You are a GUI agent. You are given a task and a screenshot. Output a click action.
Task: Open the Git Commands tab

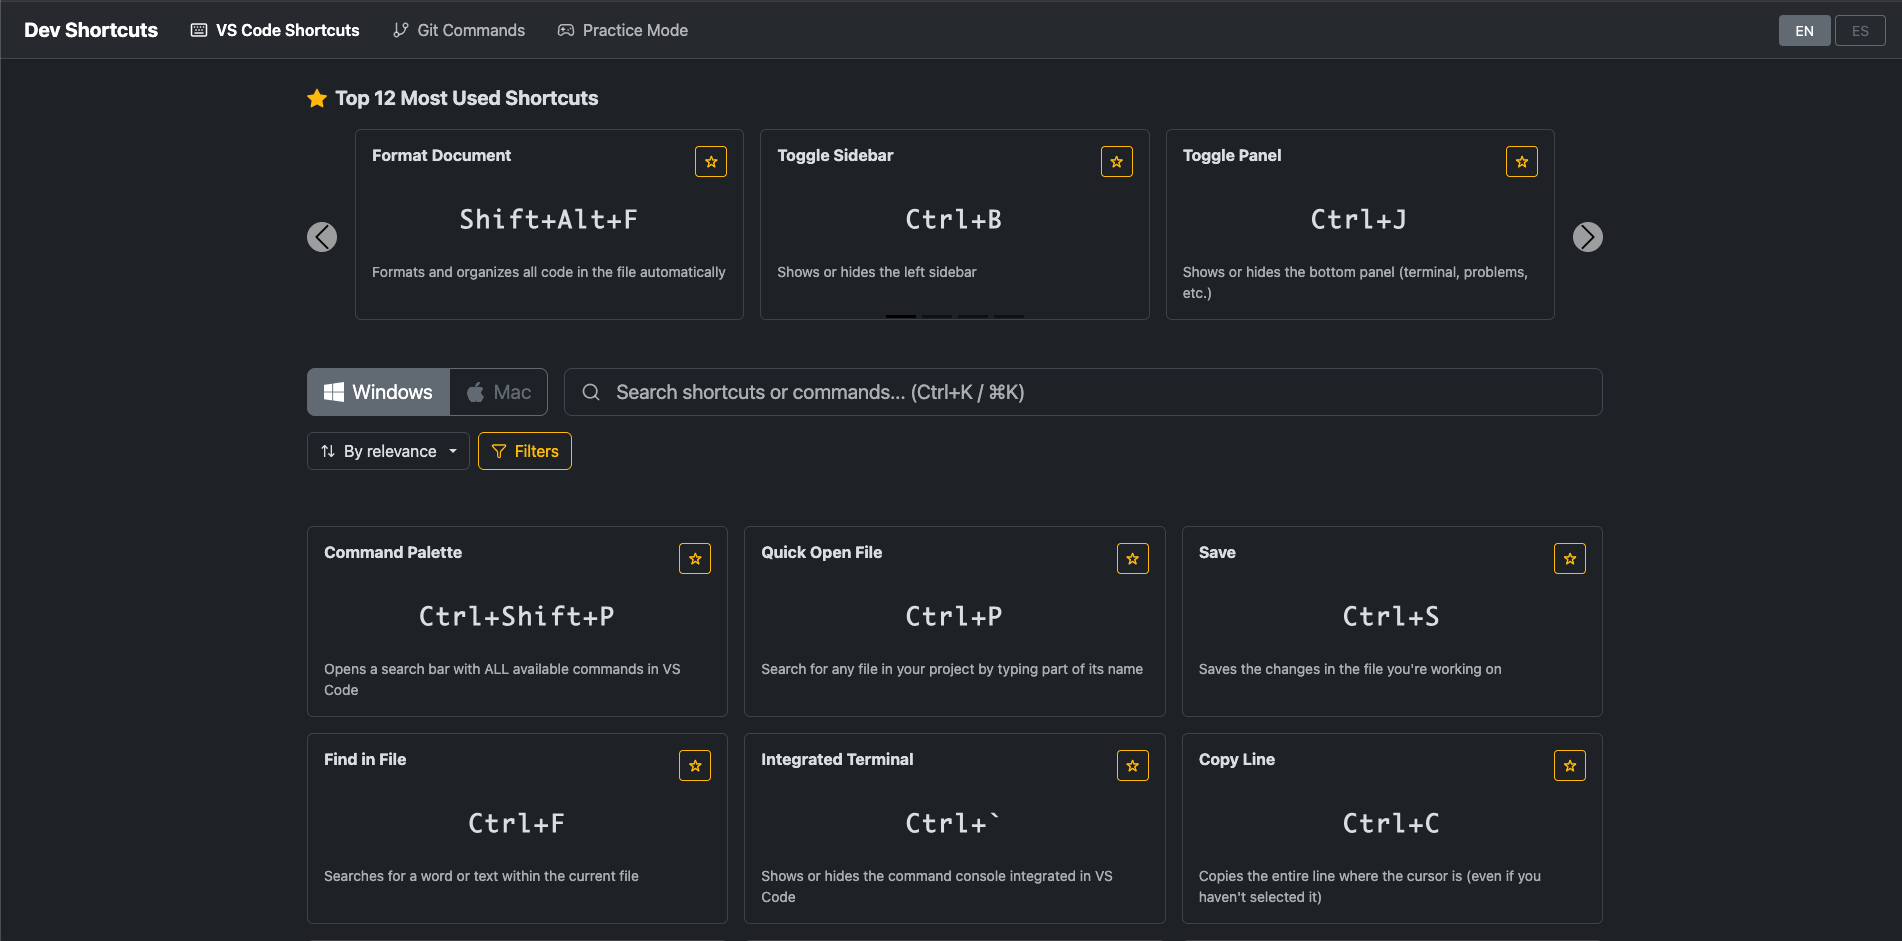coord(459,30)
